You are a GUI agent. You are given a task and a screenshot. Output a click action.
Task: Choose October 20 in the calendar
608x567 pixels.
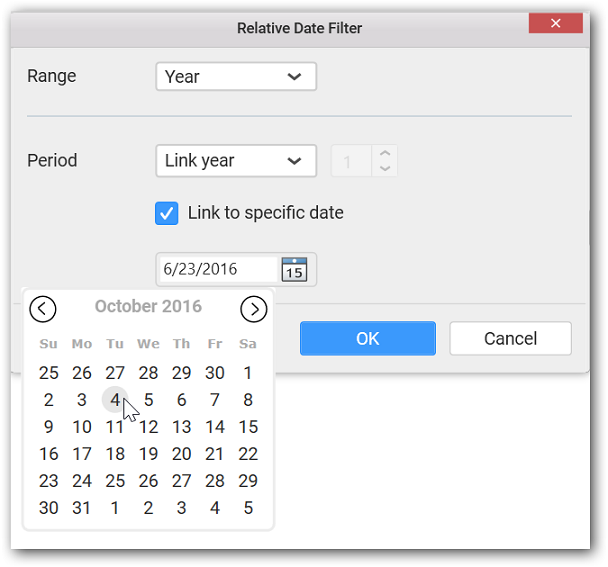point(181,454)
